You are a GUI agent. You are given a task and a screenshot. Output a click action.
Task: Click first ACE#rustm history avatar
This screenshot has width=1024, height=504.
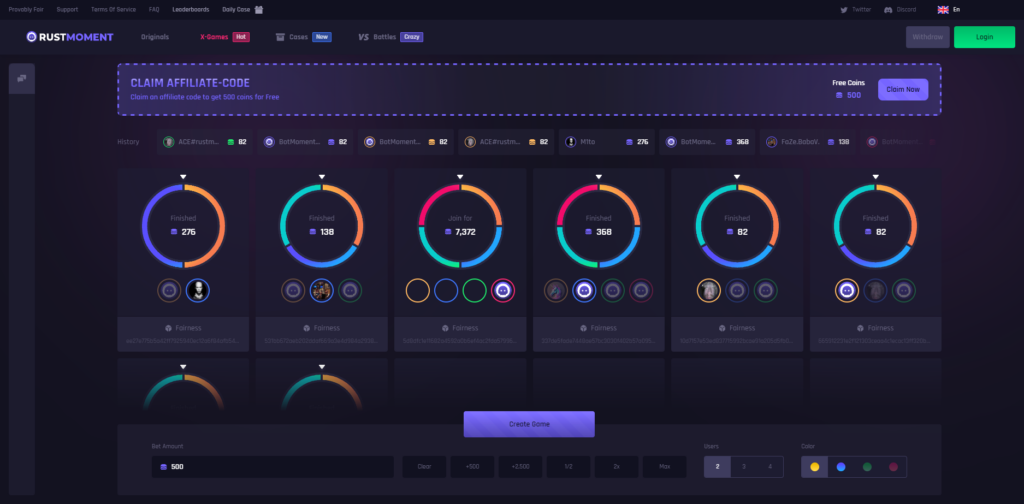(x=168, y=142)
